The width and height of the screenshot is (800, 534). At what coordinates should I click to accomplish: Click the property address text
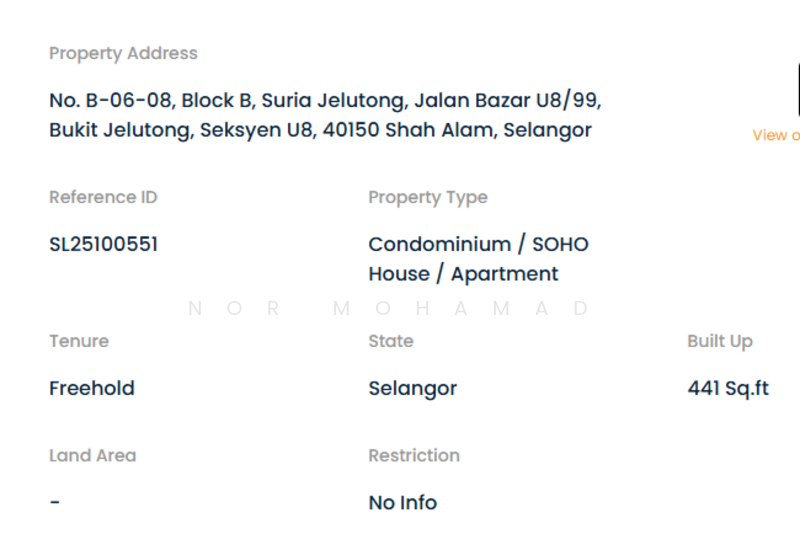click(324, 115)
